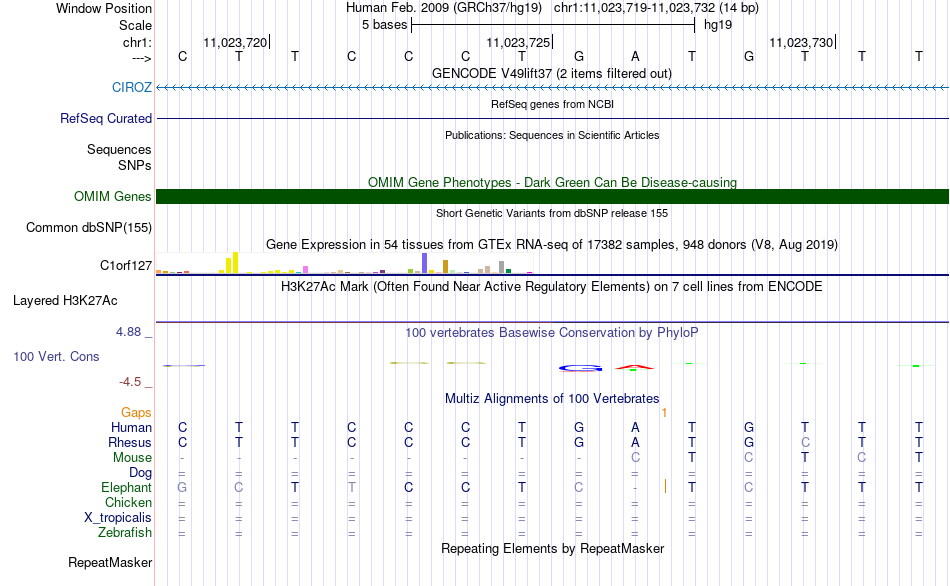Open the C1orf127 GTEx expression label
The height and width of the screenshot is (586, 950).
pos(126,265)
